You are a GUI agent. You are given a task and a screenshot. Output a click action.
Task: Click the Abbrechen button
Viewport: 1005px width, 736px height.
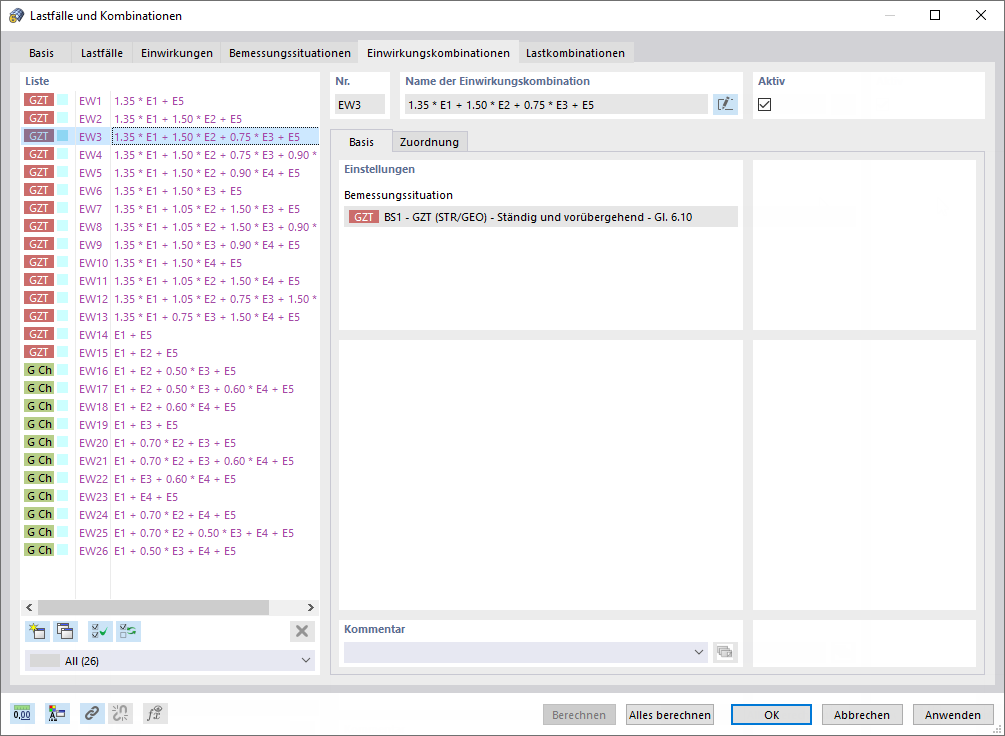[861, 714]
